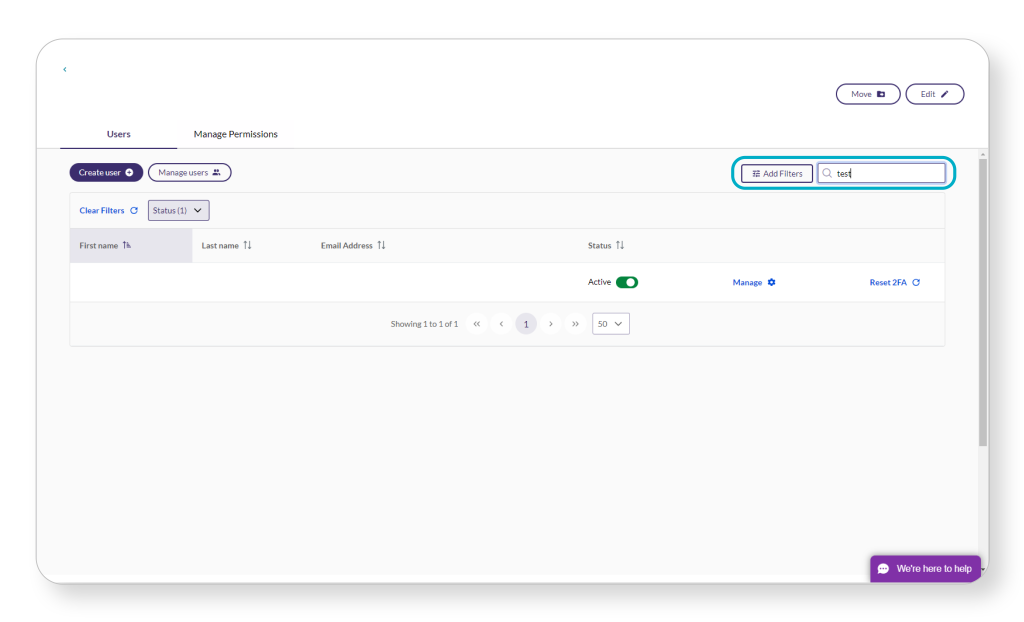Open the rows-per-page dropdown showing 50
Screen dimensions: 1024x622
coord(610,323)
